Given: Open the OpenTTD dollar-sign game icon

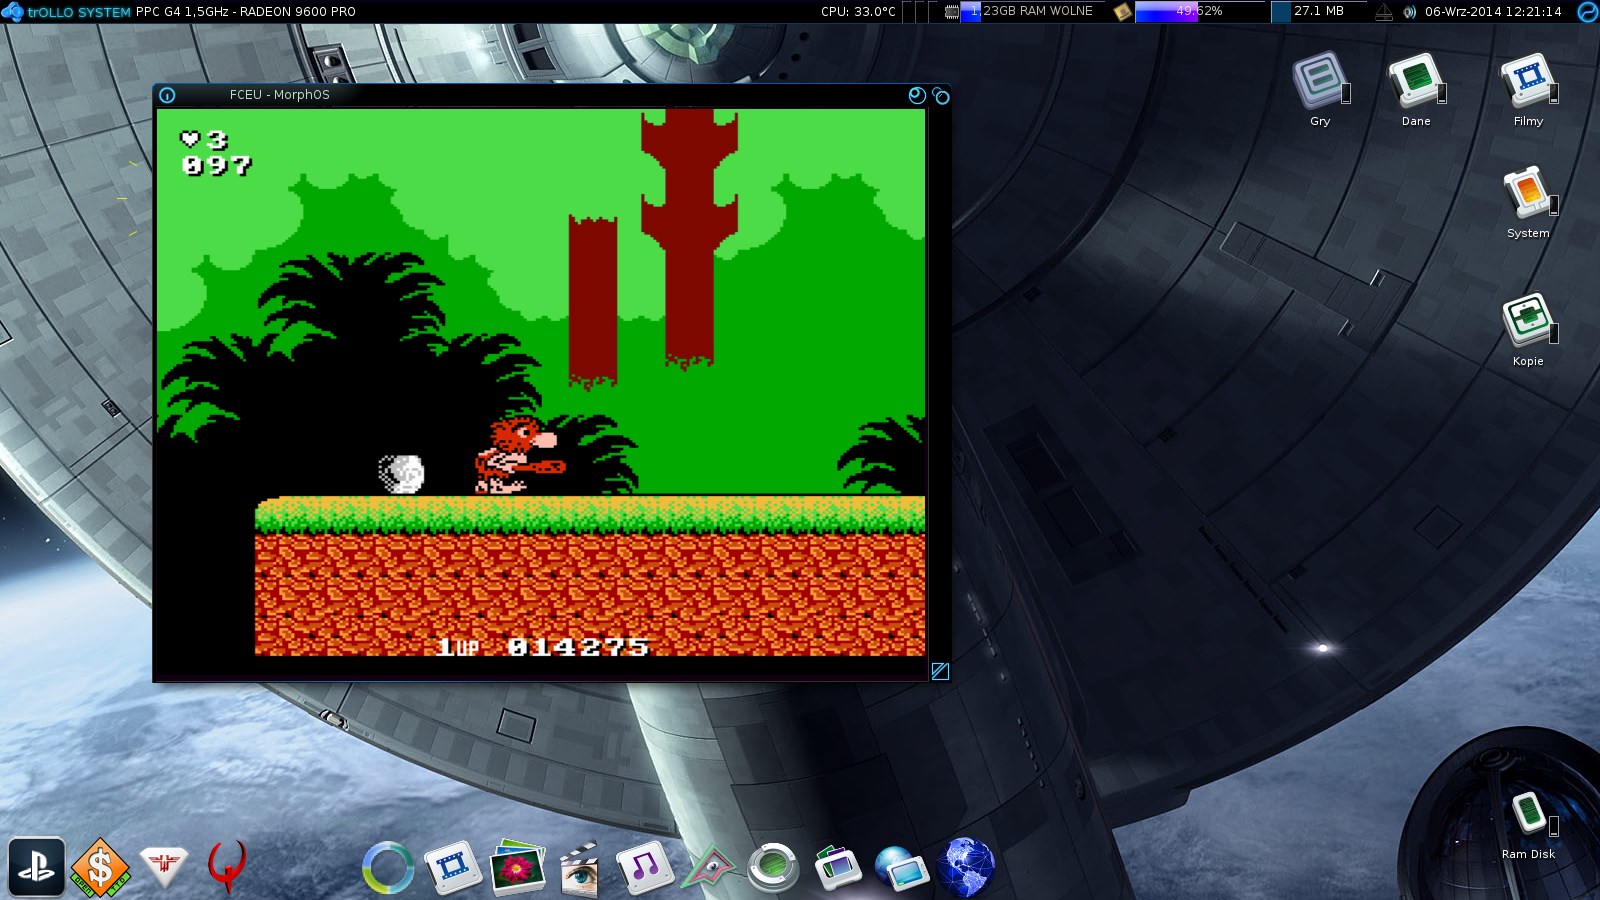Looking at the screenshot, I should (100, 867).
